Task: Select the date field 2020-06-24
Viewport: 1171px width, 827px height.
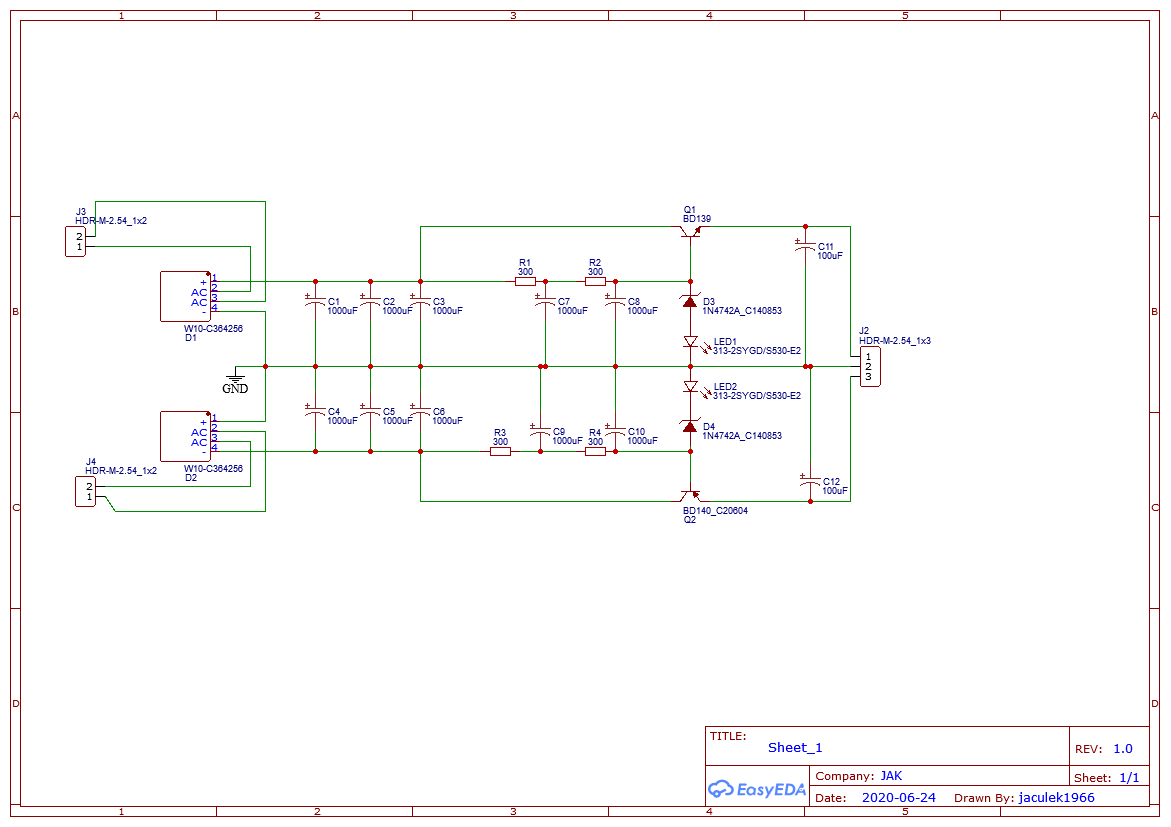Action: 898,798
